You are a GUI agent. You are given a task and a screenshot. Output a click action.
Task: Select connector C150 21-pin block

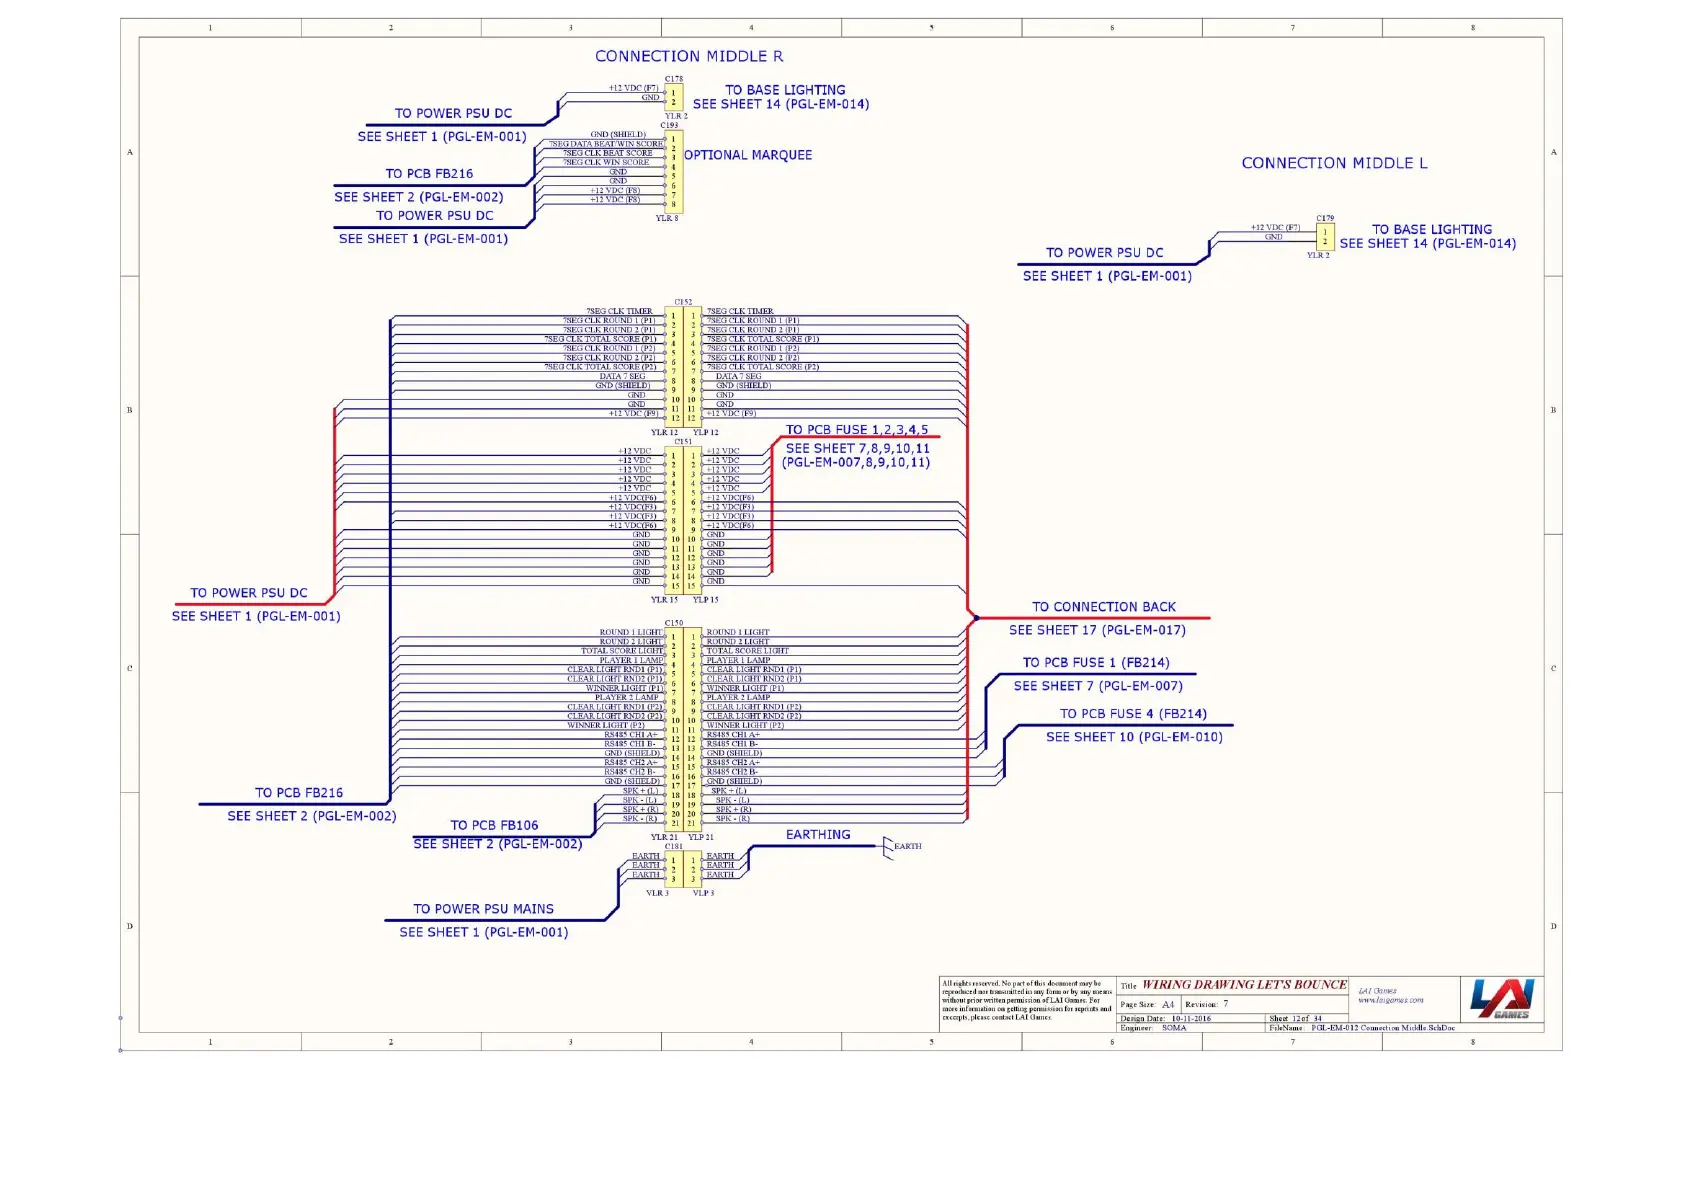coord(683,729)
